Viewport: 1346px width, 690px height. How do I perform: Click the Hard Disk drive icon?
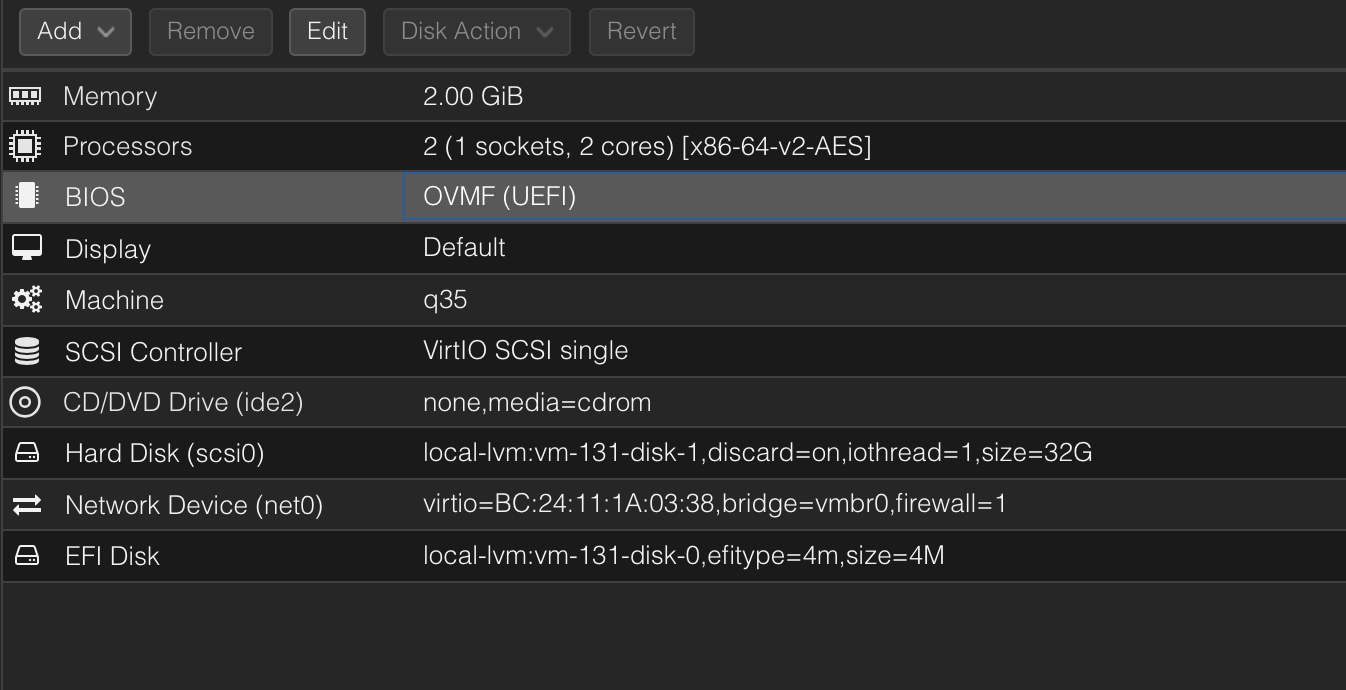[x=27, y=453]
